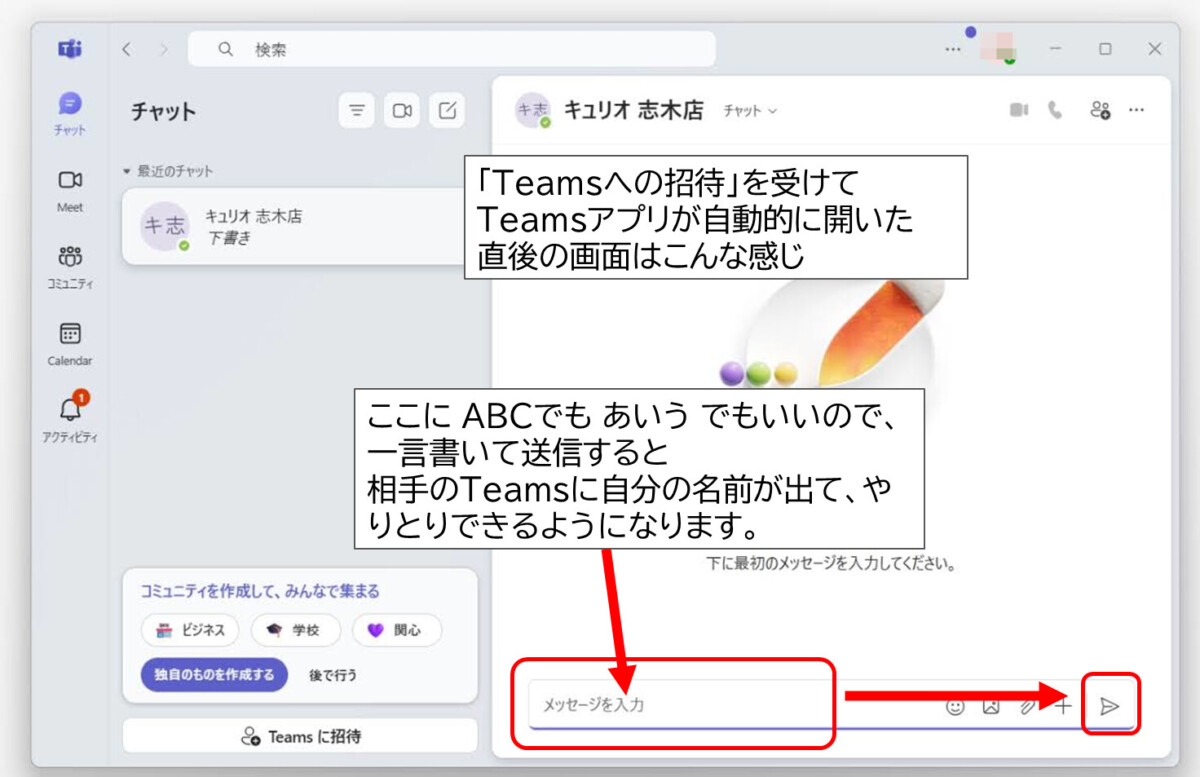The height and width of the screenshot is (777, 1200).
Task: Click 後で行う link
Action: [x=333, y=675]
